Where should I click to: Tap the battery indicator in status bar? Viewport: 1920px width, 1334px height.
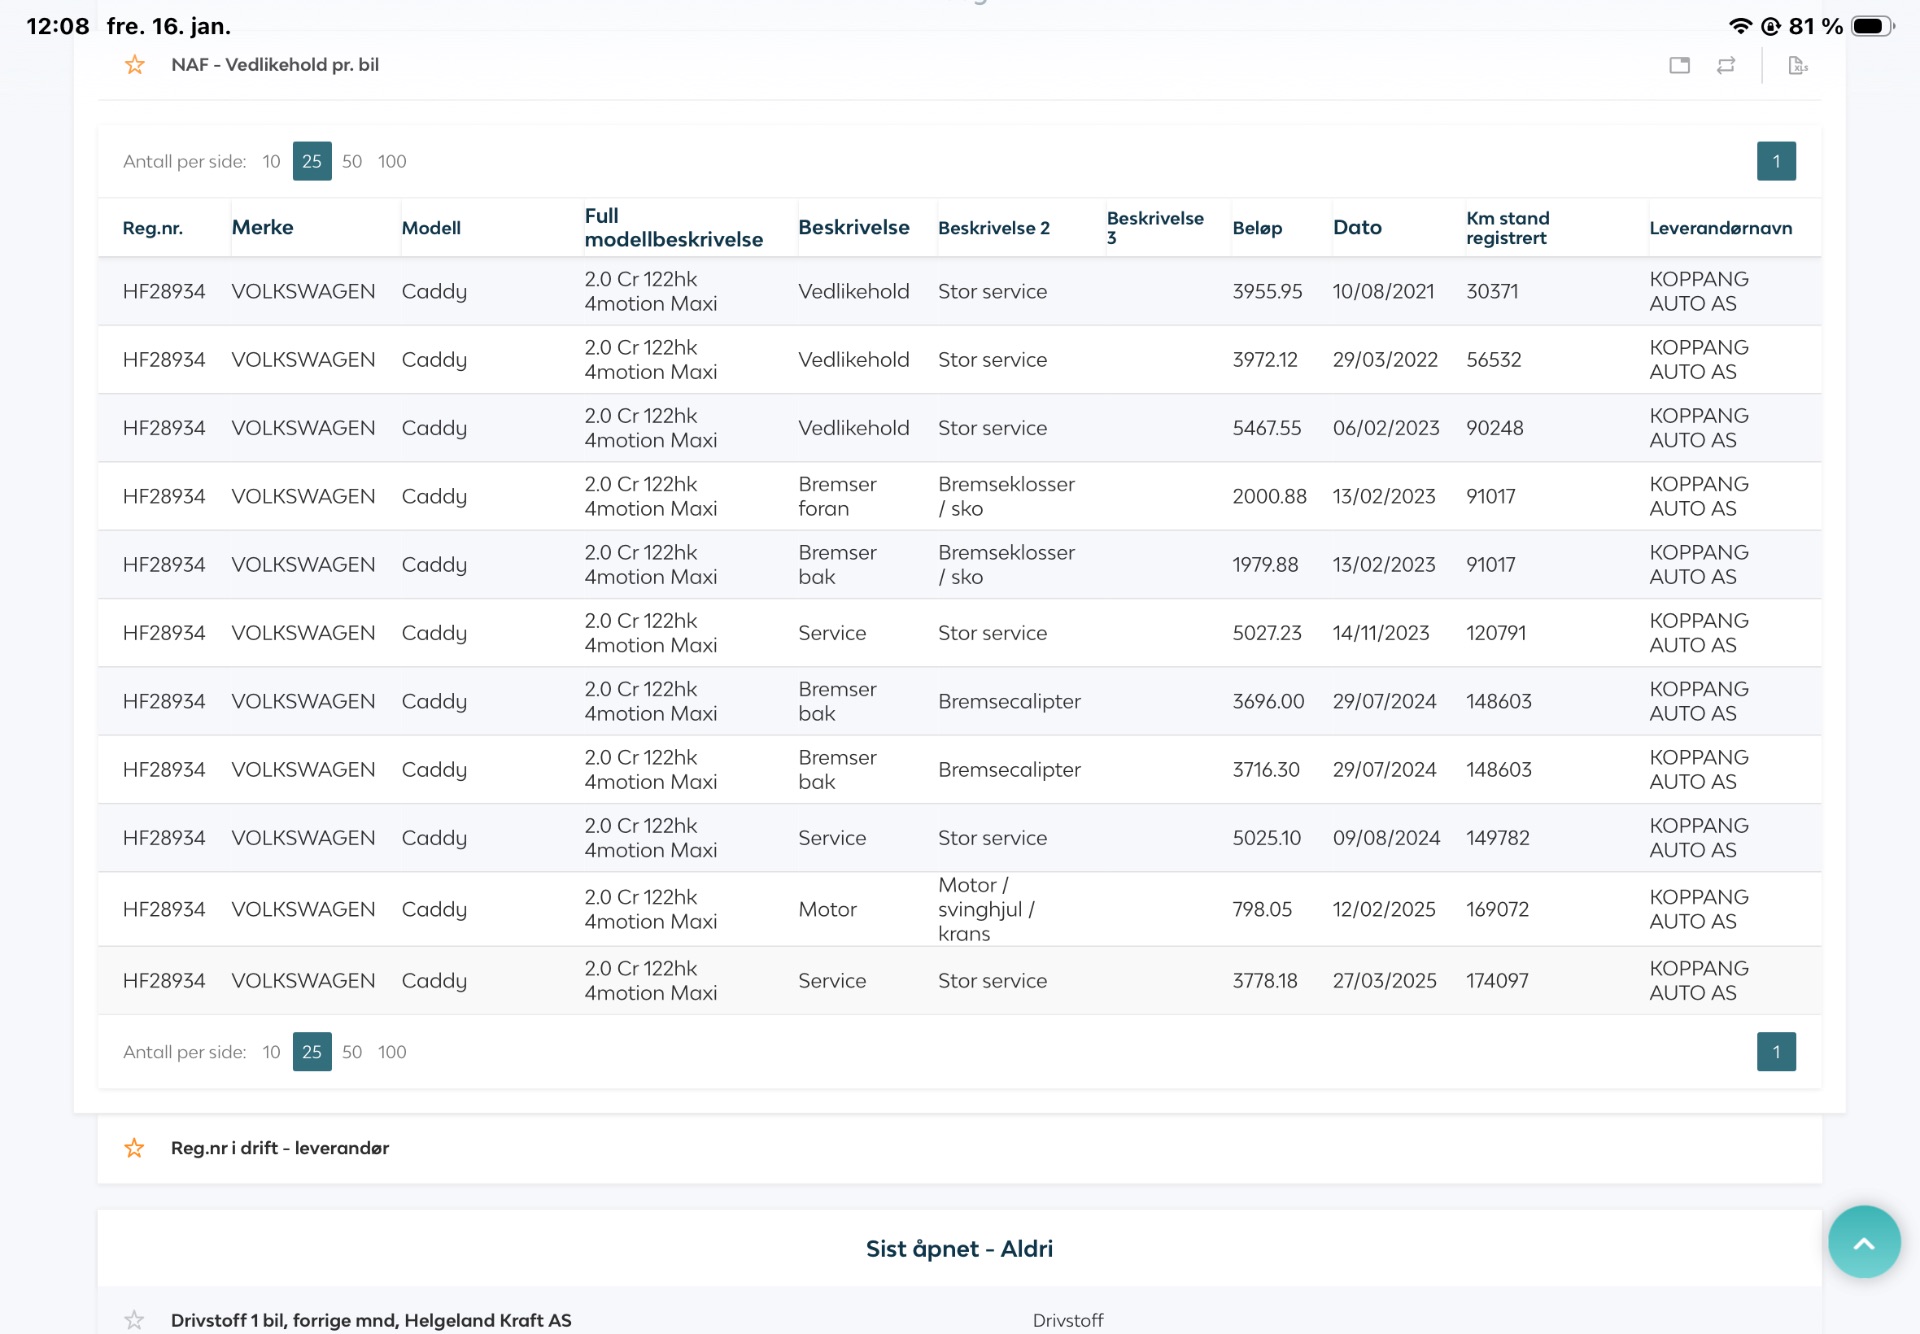pos(1871,26)
